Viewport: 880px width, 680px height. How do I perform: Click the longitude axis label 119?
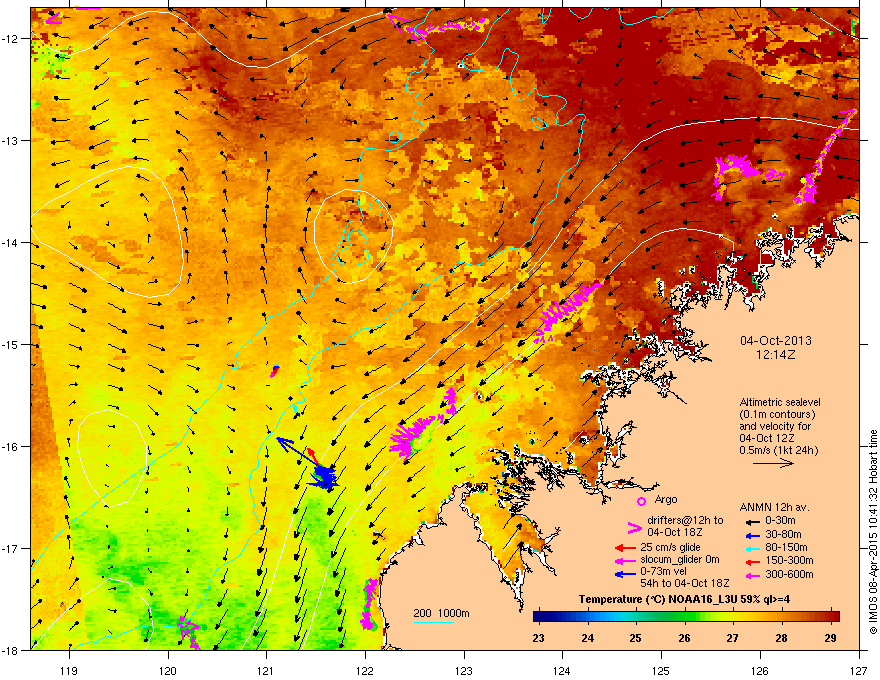click(x=70, y=670)
